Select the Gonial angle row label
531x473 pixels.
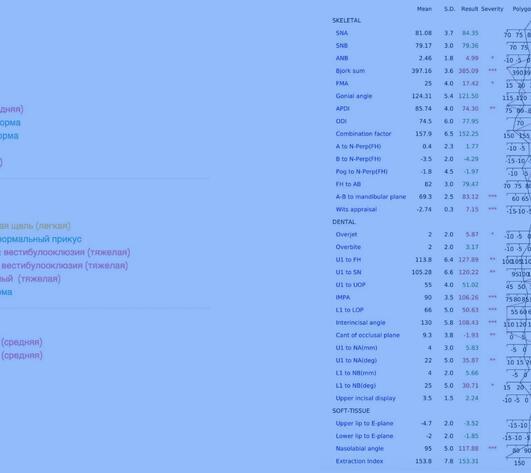354,96
